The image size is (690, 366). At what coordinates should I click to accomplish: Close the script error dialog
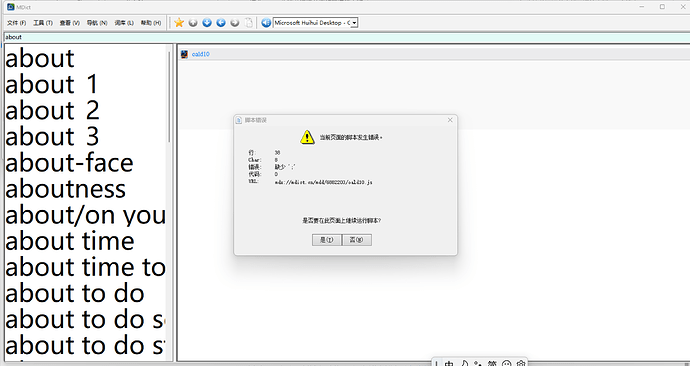click(x=450, y=120)
